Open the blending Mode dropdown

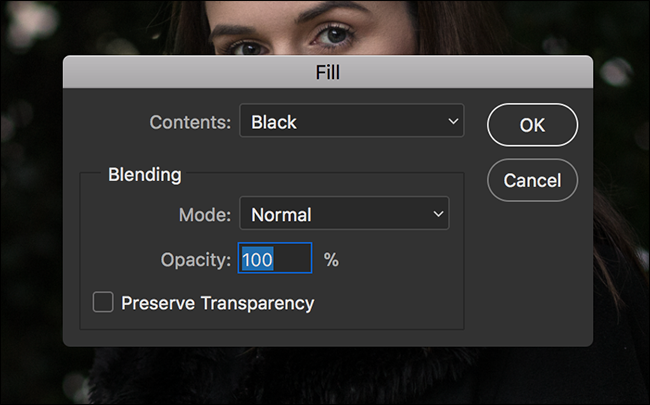(x=344, y=214)
